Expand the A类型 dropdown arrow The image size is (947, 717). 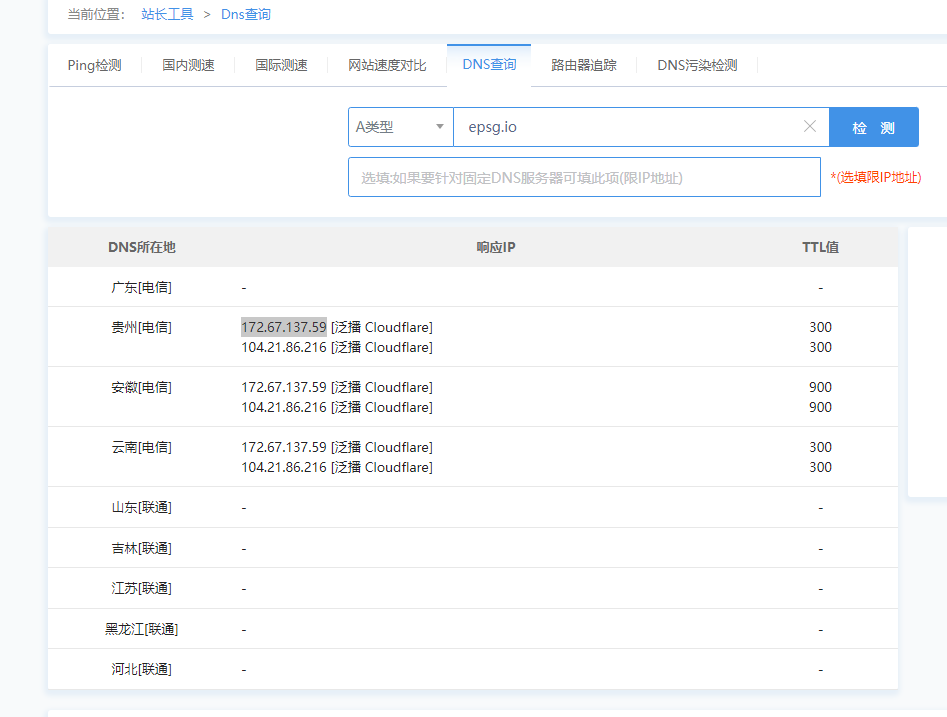pyautogui.click(x=439, y=127)
